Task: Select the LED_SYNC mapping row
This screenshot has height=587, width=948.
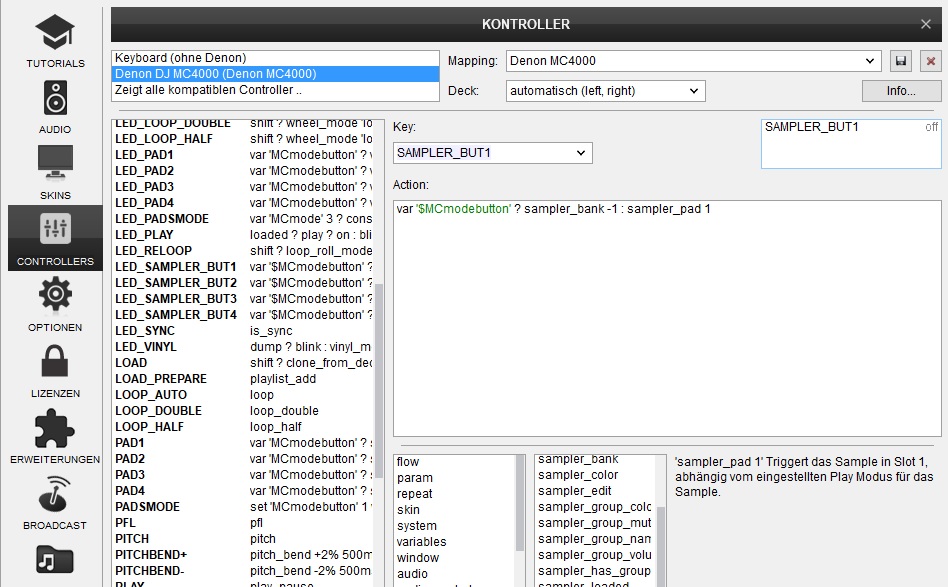Action: (x=244, y=331)
